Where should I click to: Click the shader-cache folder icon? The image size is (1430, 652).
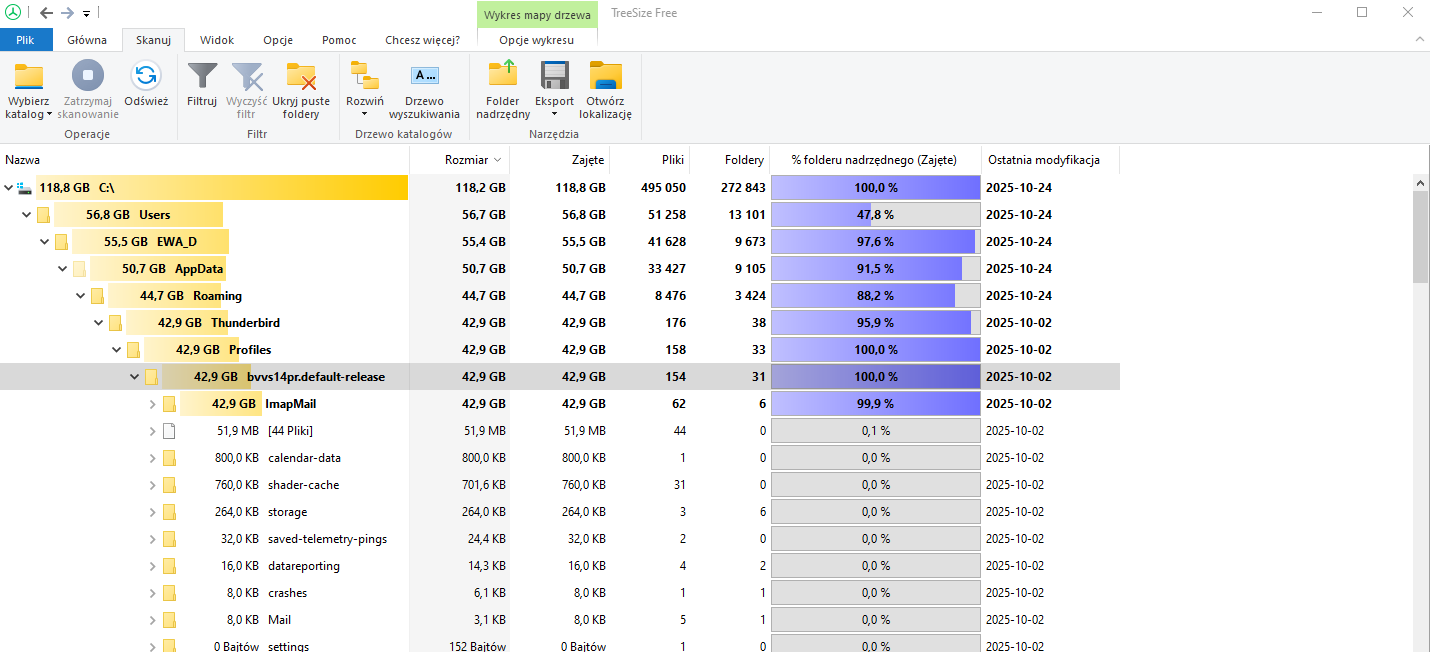(169, 485)
